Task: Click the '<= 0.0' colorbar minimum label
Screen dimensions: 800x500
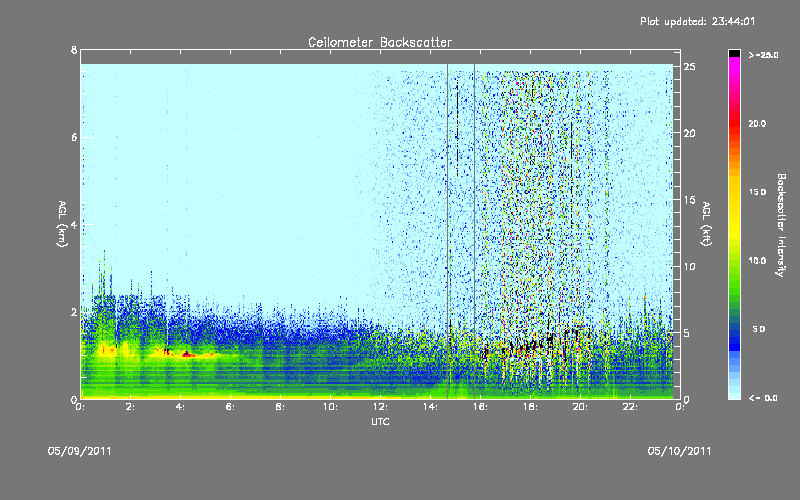Action: 764,398
